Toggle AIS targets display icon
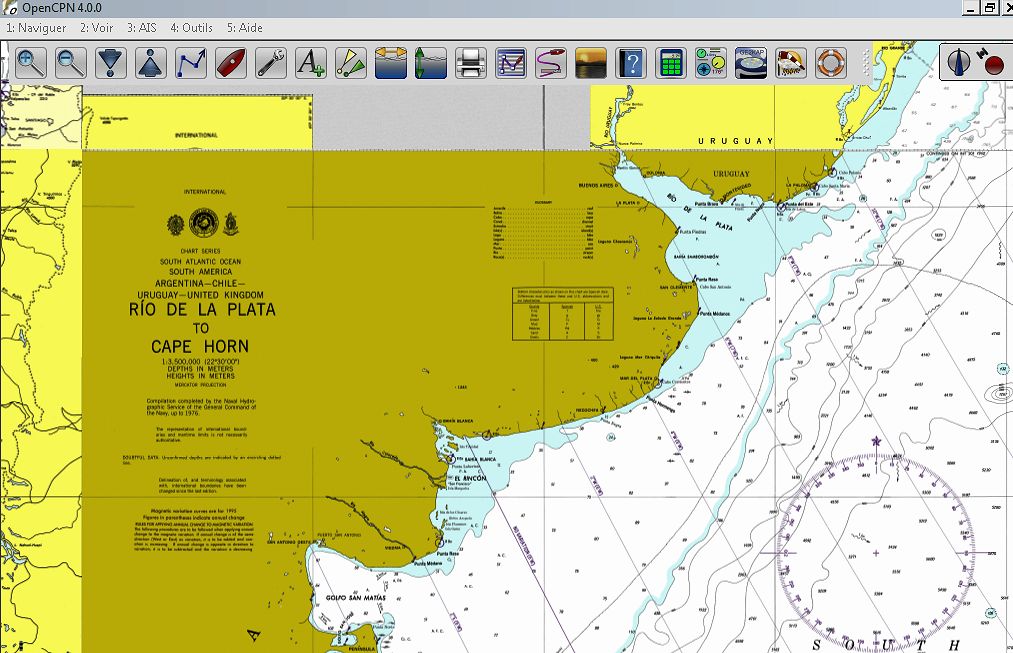The image size is (1013, 653). click(x=351, y=63)
